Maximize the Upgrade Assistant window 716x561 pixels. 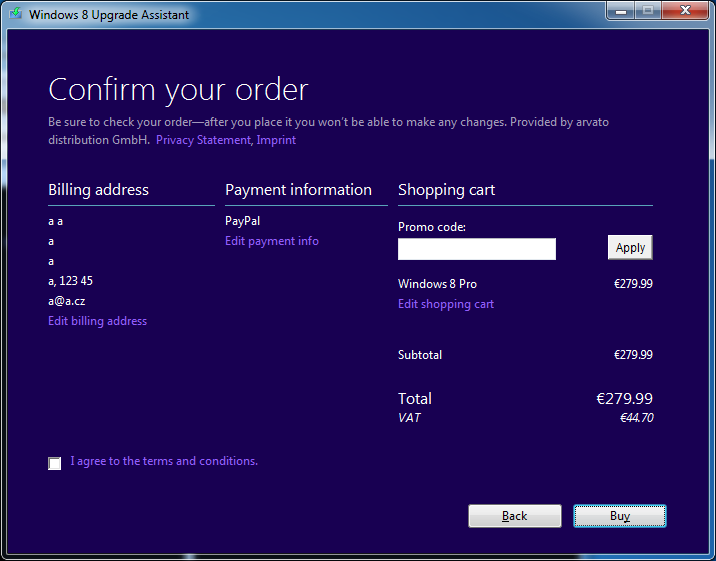[648, 11]
